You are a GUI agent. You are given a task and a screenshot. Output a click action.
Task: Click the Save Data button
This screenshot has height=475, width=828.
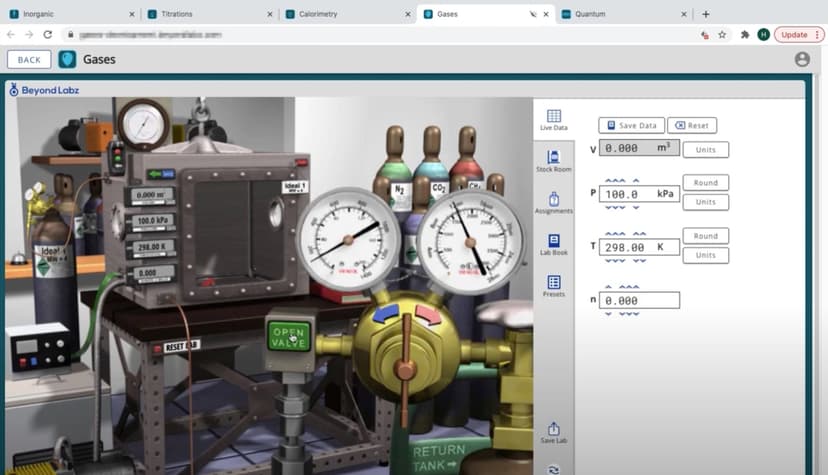(631, 126)
